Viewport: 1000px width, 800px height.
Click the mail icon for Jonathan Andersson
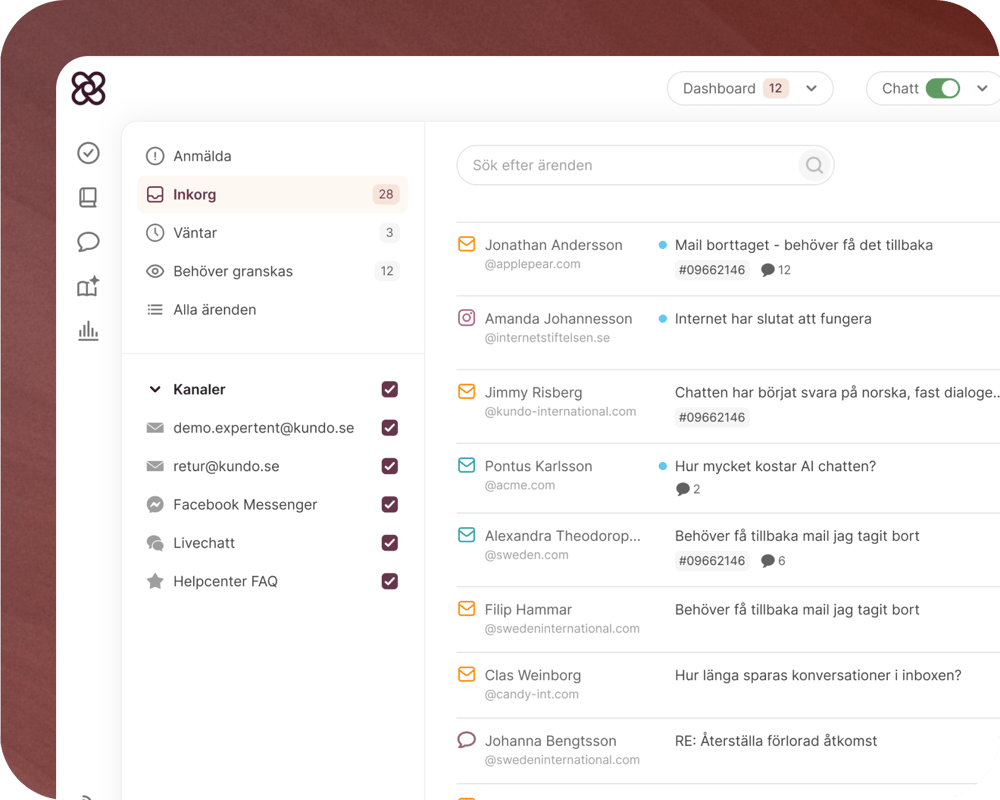point(467,244)
